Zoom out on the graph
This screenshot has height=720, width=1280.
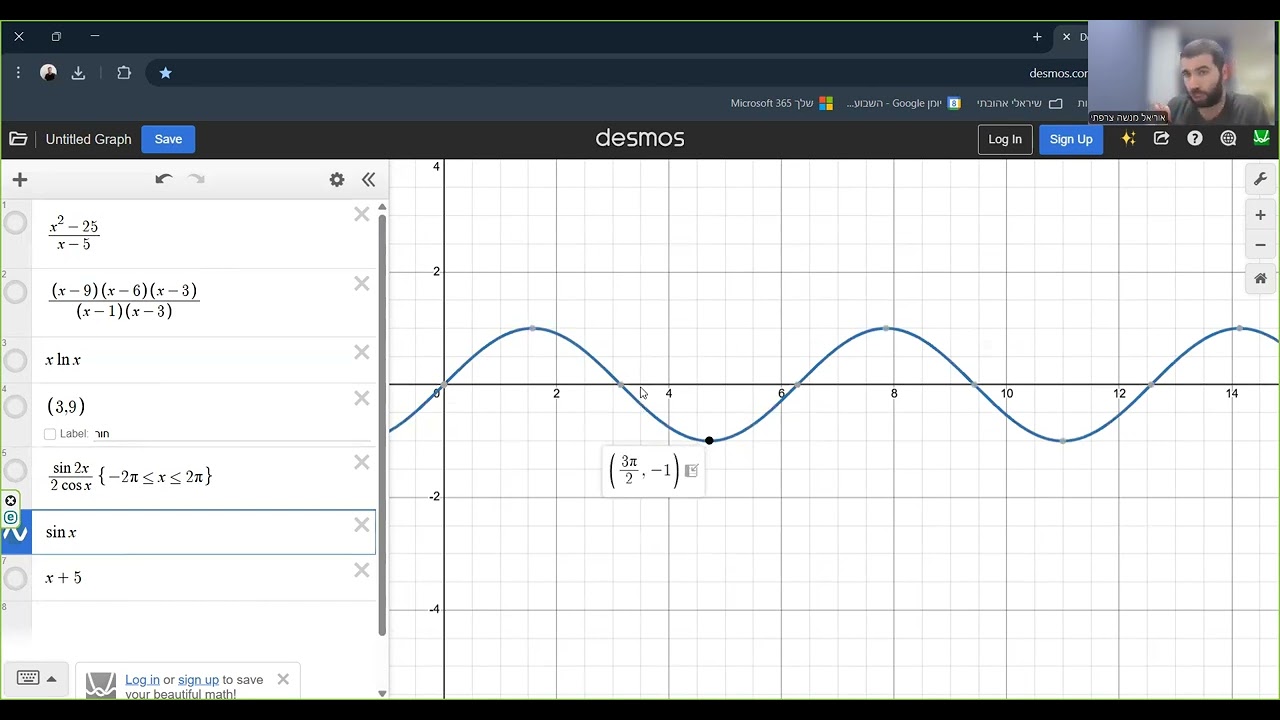click(1261, 245)
